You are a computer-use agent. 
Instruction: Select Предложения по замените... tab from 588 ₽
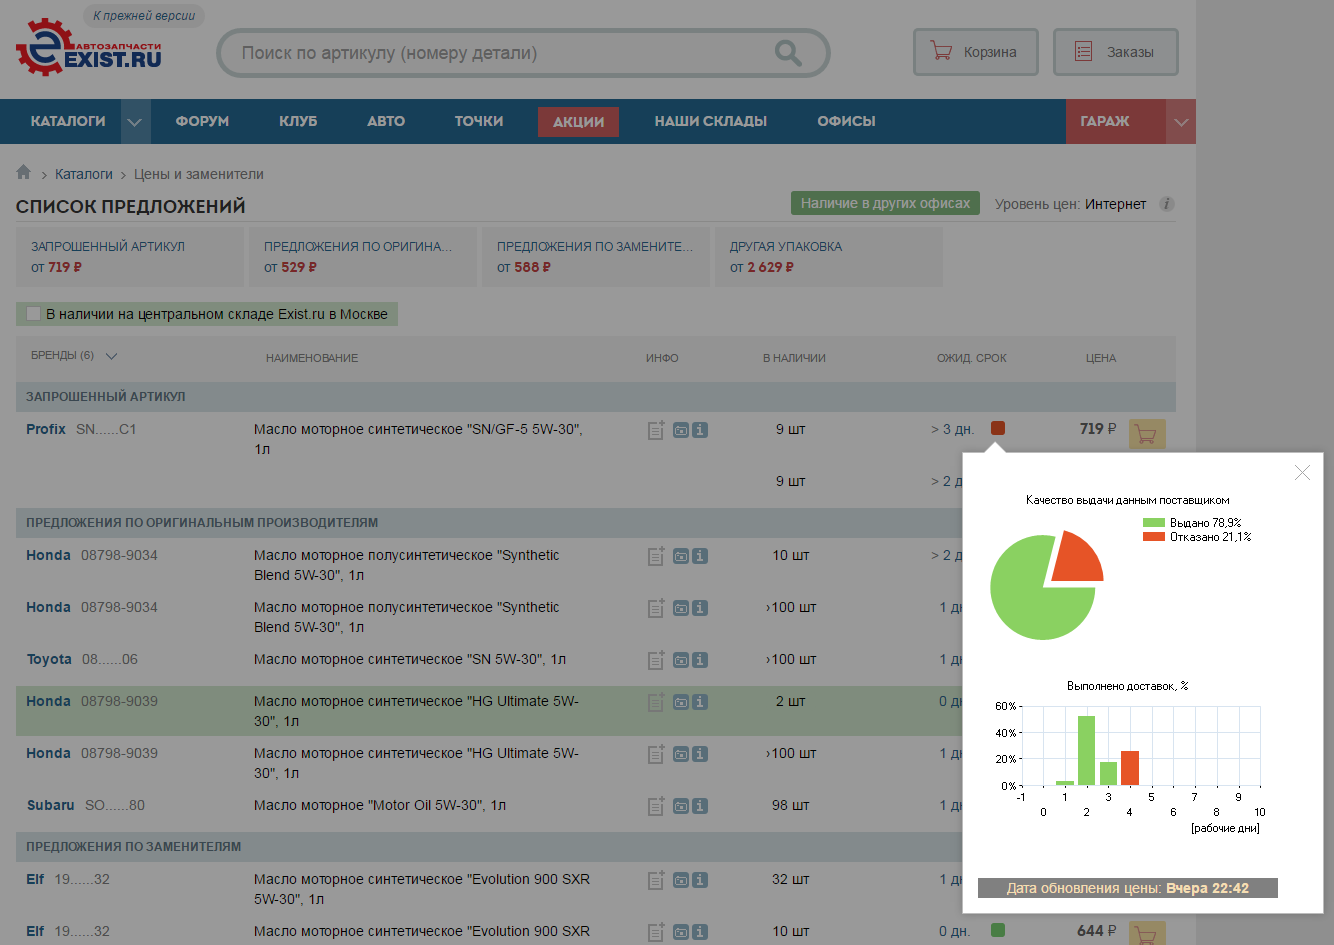tap(596, 257)
